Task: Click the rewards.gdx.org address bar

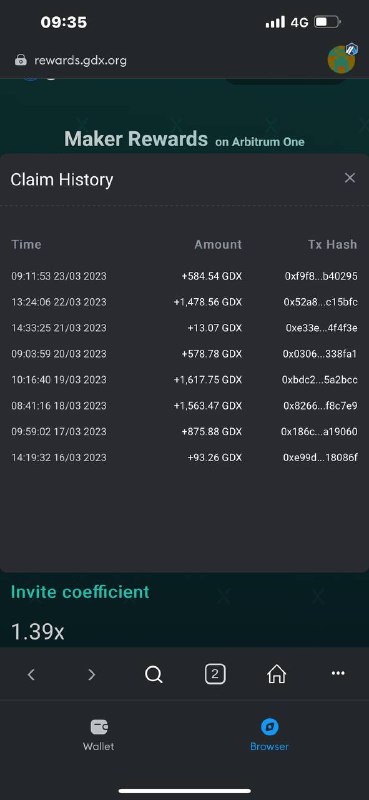Action: pyautogui.click(x=81, y=60)
